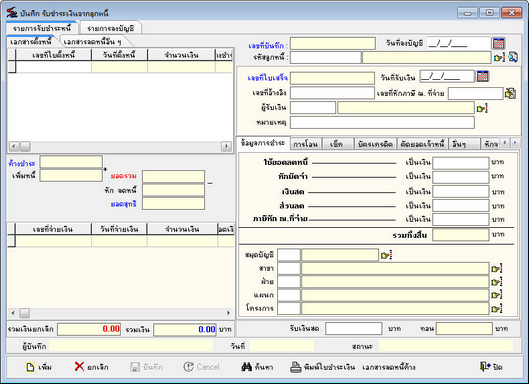Screen dimensions: 529x384
Task: Click the withholding tax document icon
Action: [510, 93]
